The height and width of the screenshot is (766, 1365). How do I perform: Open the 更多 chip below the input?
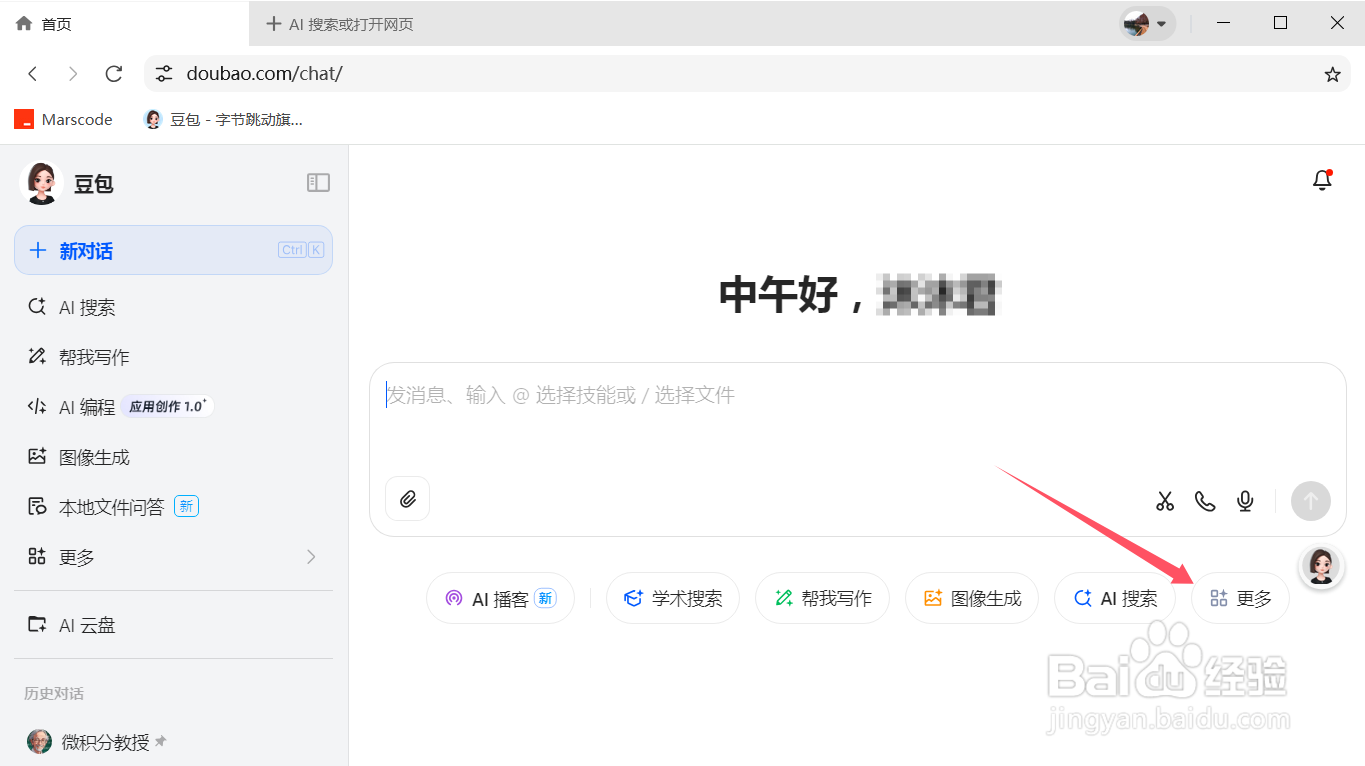point(1240,598)
